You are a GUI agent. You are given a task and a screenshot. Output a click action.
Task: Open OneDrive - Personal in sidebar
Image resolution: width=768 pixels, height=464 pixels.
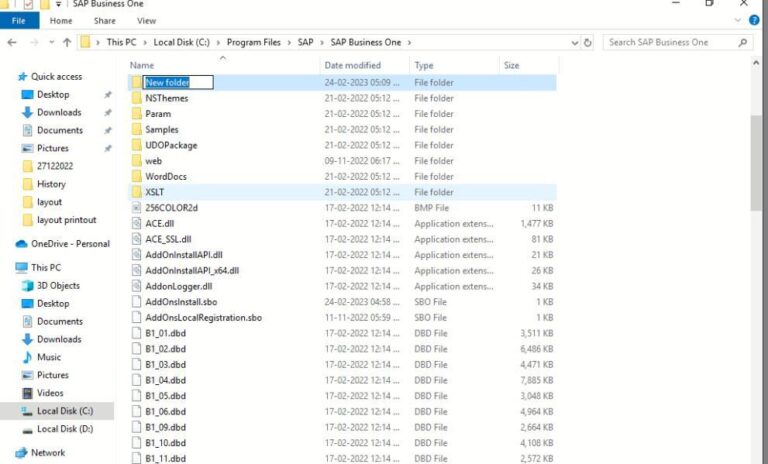(70, 244)
